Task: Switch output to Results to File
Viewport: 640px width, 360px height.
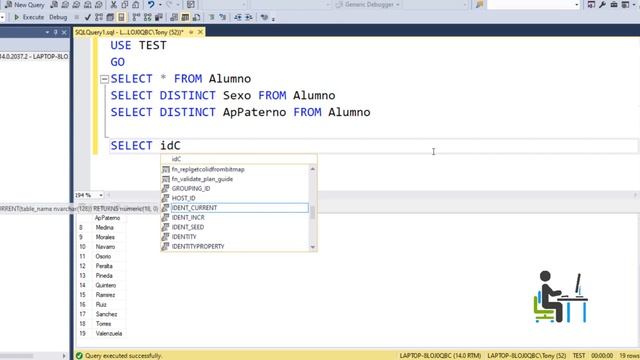Action: coord(196,17)
